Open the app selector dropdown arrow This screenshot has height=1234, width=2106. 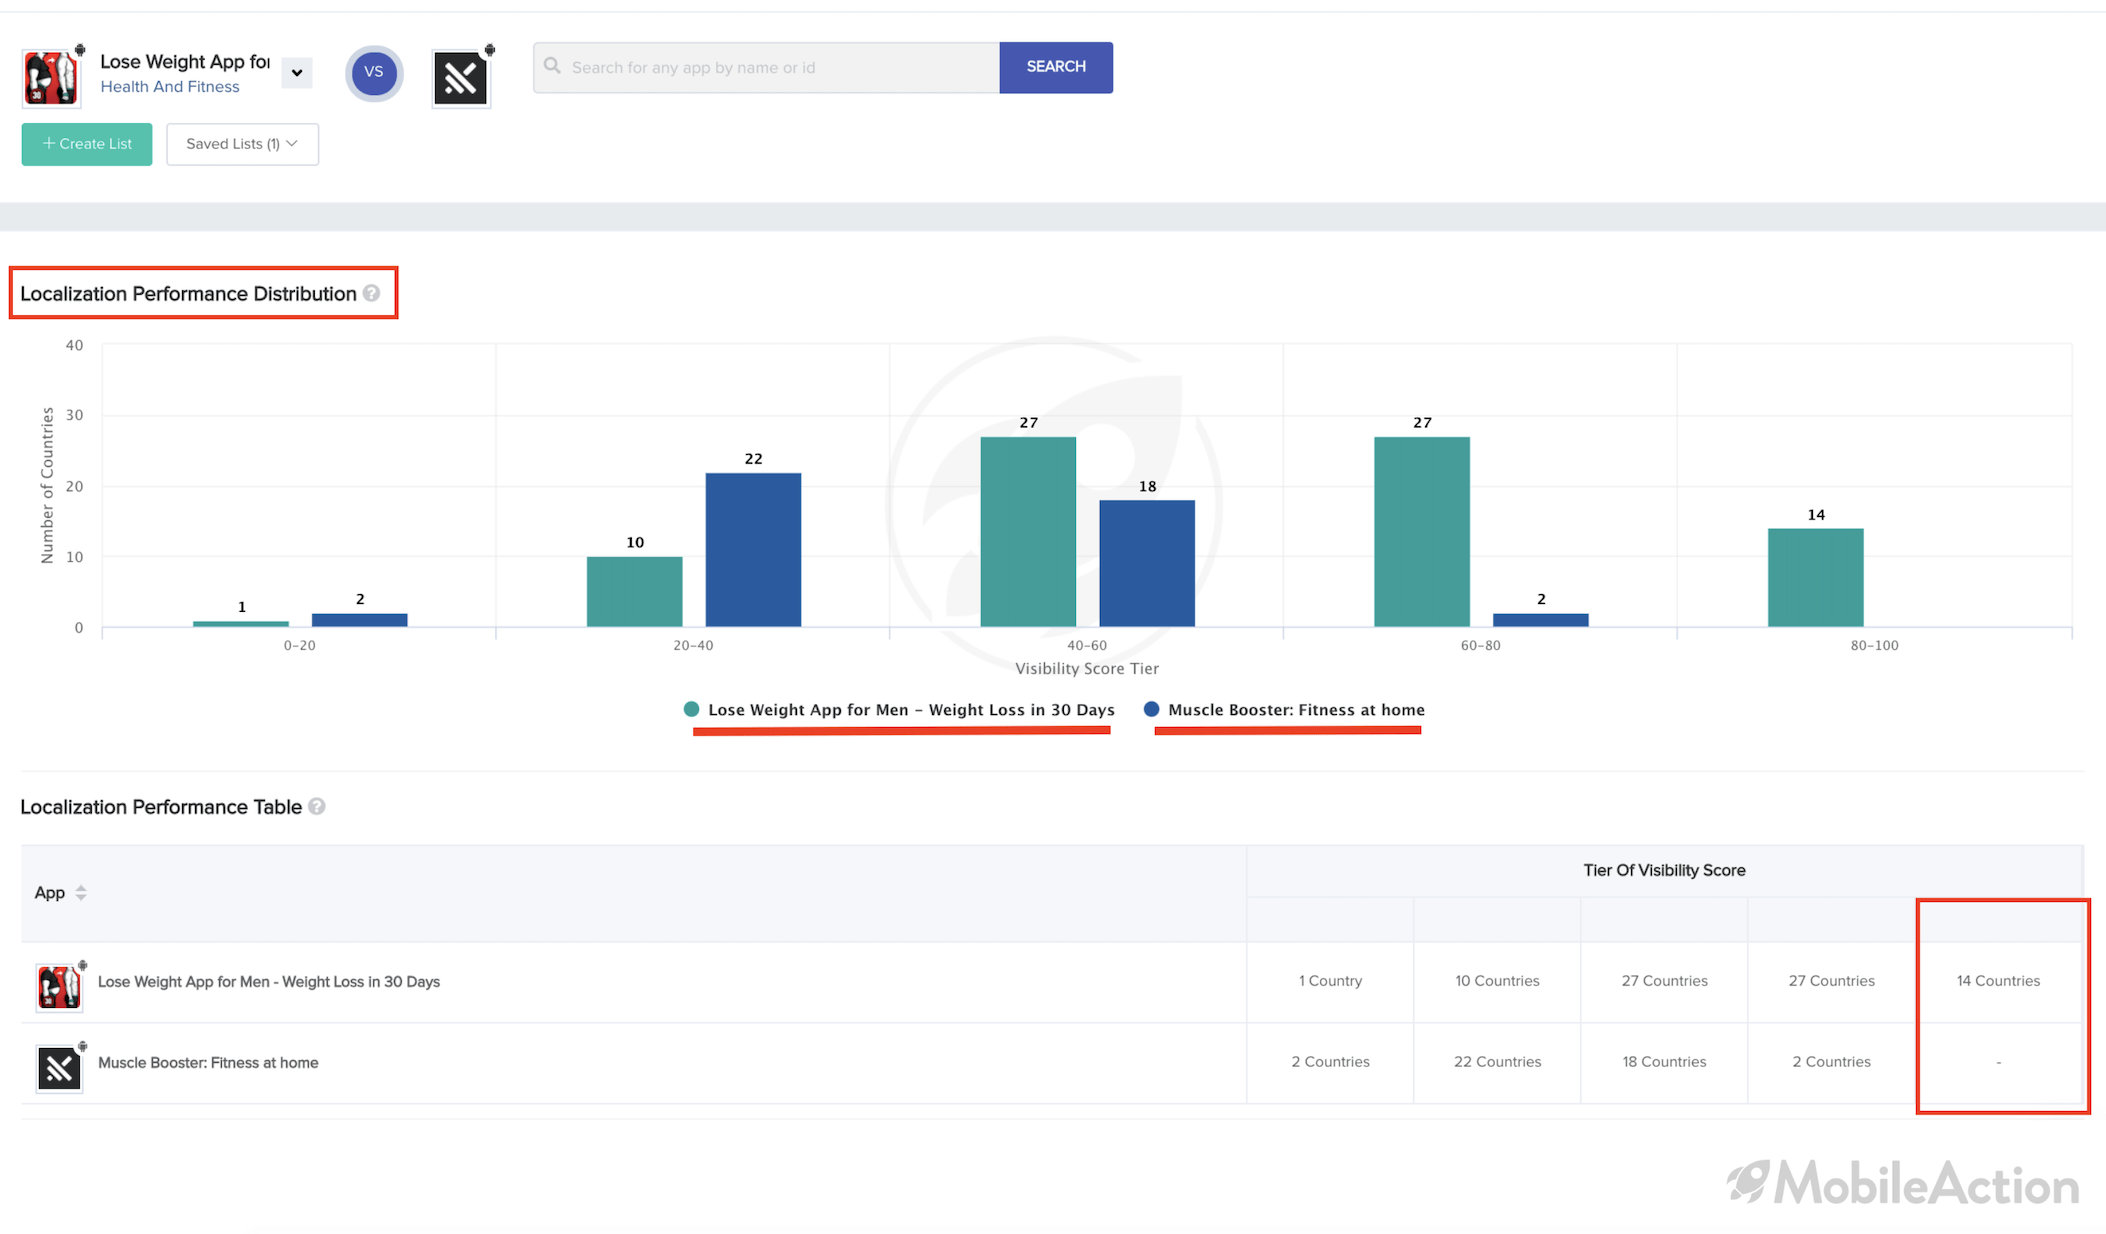[296, 73]
